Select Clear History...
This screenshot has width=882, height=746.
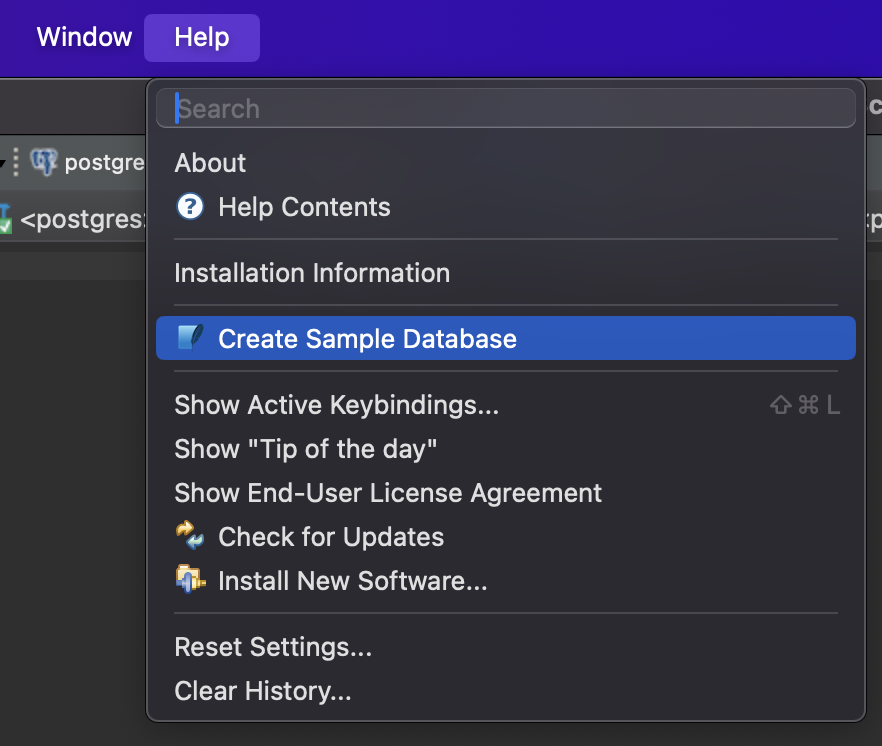pyautogui.click(x=506, y=691)
